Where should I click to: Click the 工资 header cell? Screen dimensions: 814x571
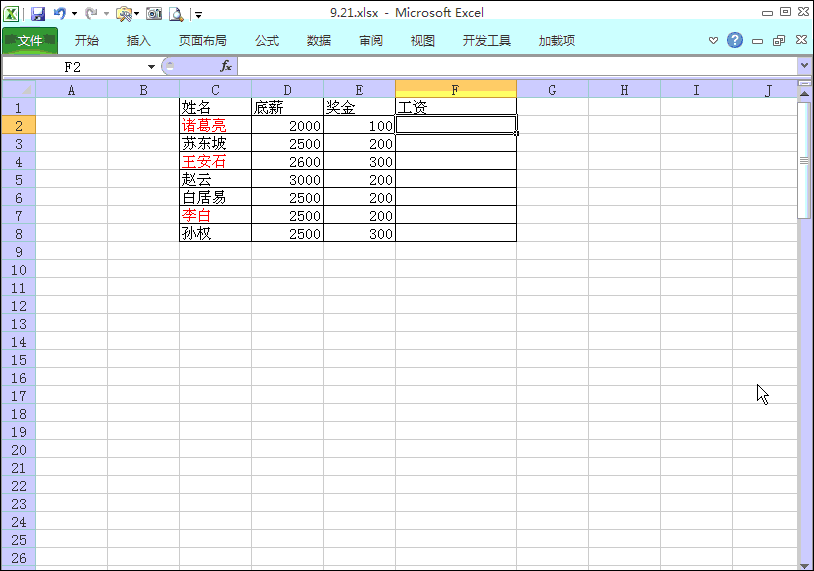(456, 107)
